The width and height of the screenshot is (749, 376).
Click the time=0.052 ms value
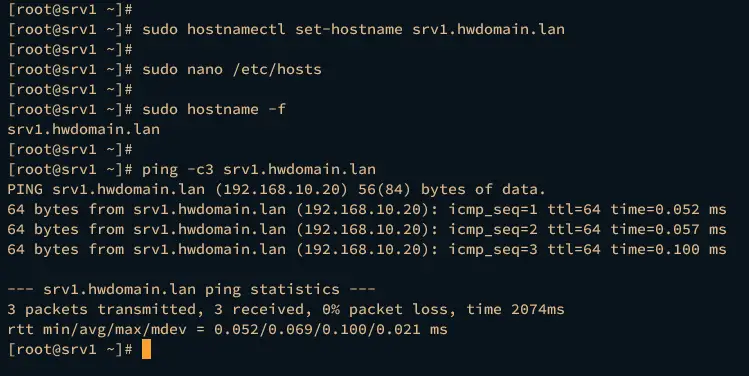point(668,210)
